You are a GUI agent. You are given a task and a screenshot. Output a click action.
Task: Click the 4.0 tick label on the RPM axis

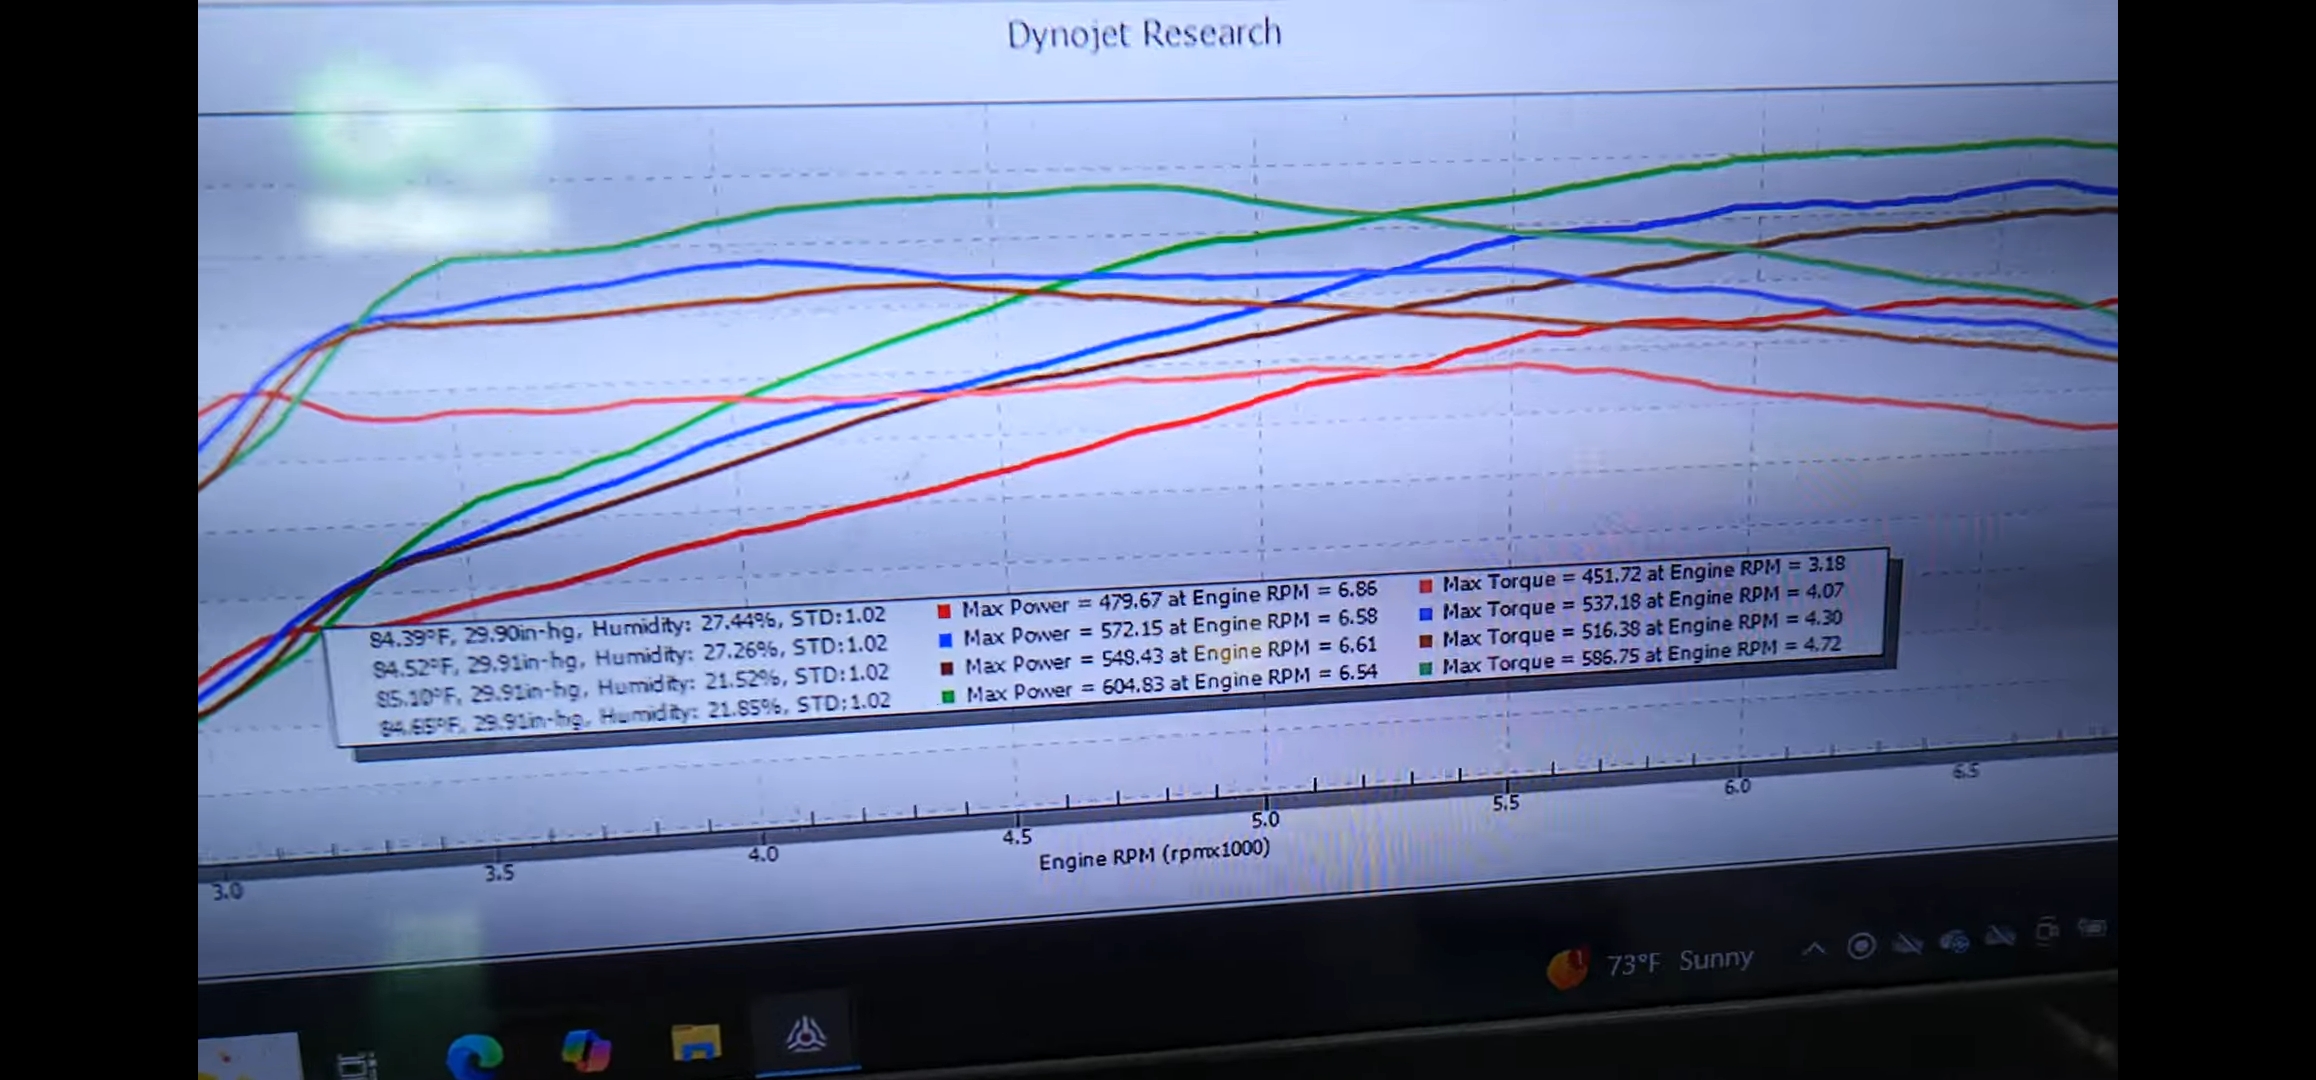pos(763,855)
